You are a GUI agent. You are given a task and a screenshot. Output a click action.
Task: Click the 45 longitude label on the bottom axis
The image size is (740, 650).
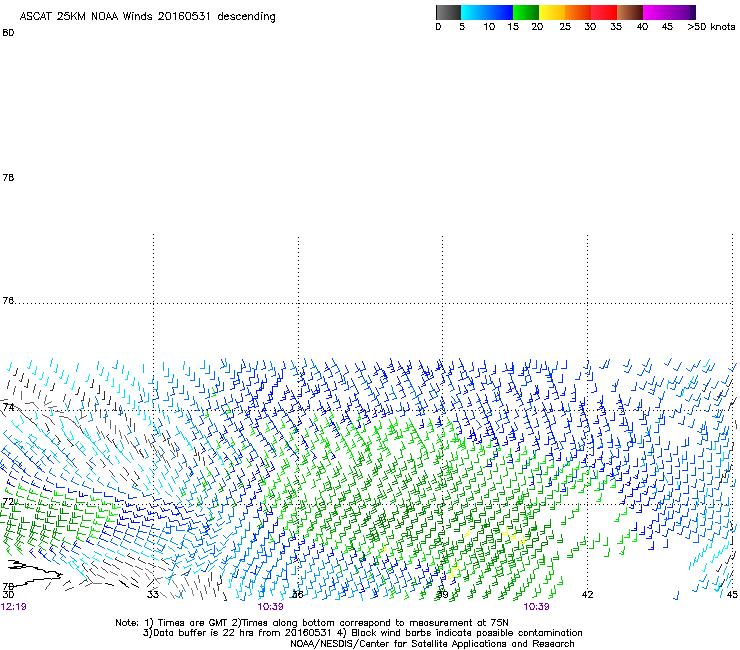[732, 595]
